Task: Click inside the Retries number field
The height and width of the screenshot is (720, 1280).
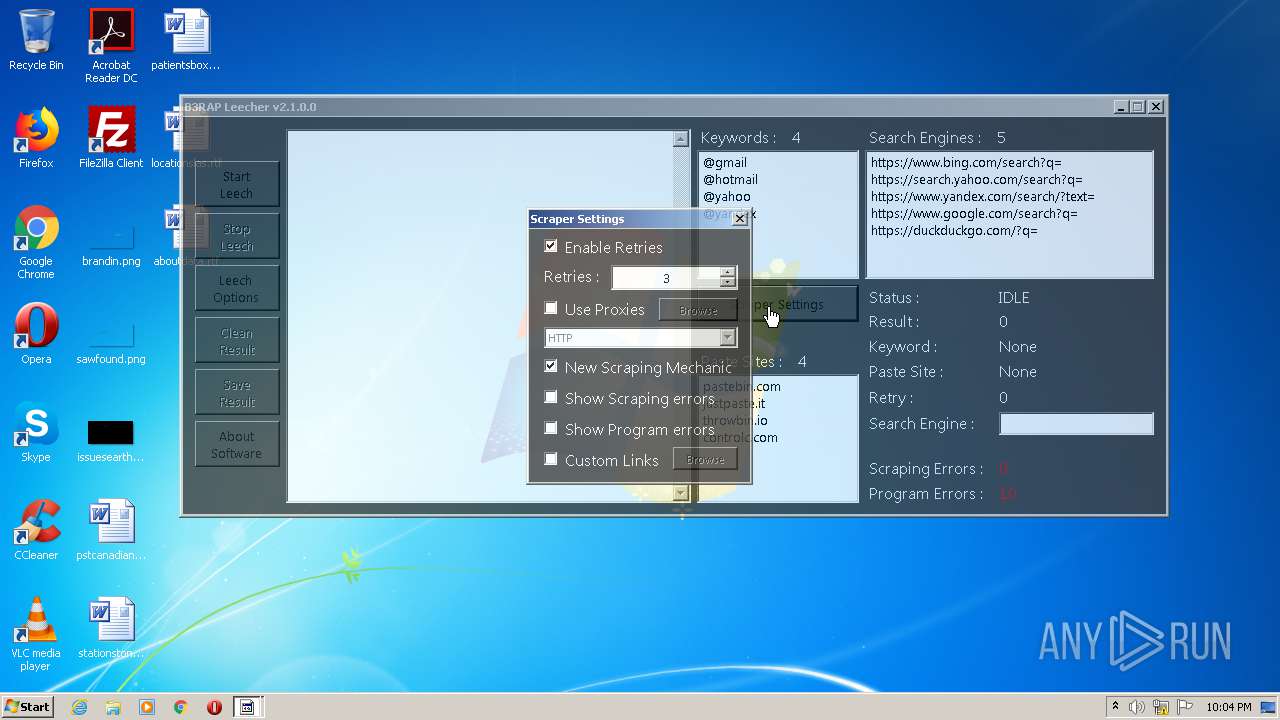Action: coord(666,278)
